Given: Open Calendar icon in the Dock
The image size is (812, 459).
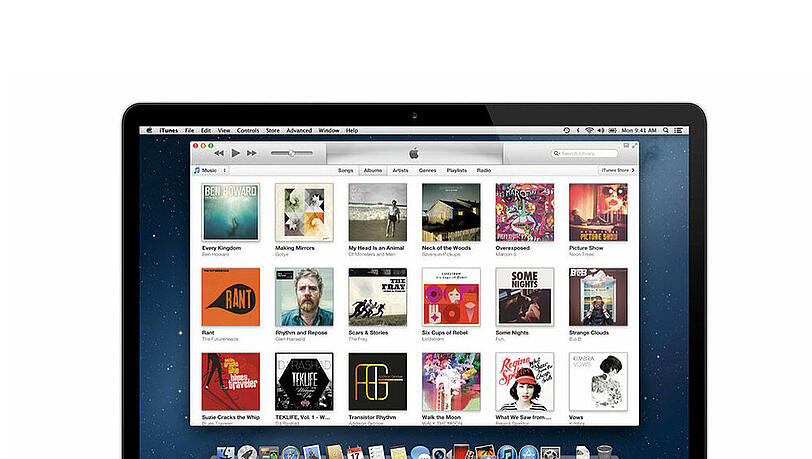Looking at the screenshot, I should pos(355,453).
